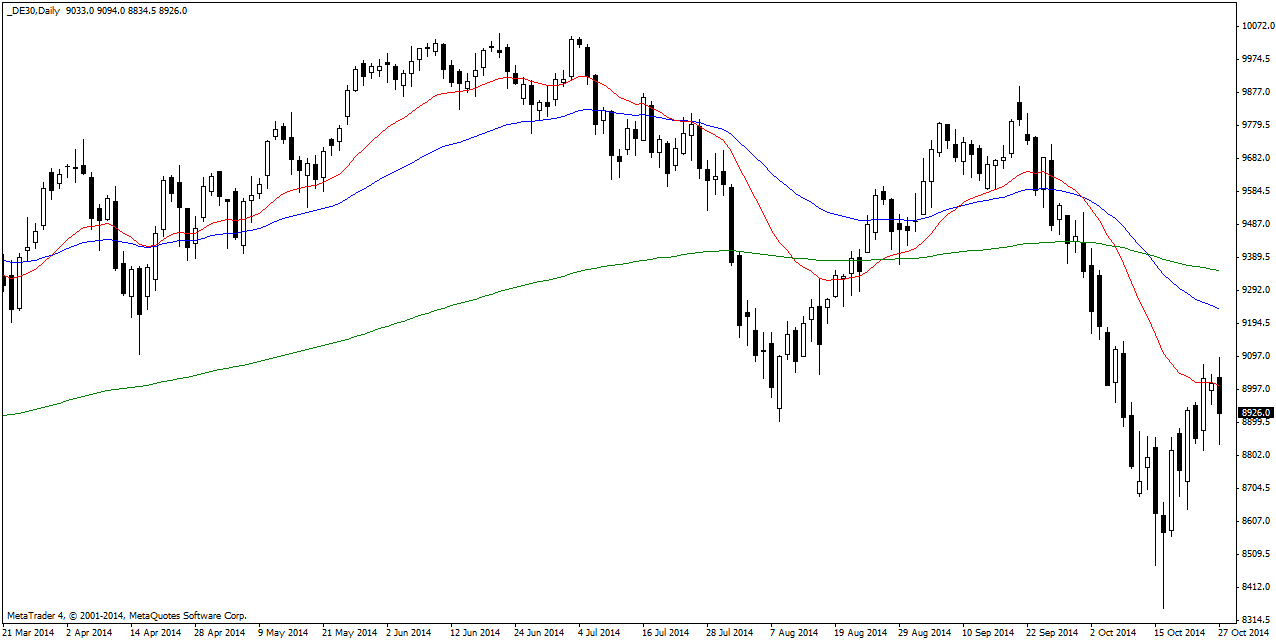The image size is (1276, 641).
Task: Click the MetaTrader 4 copyright text
Action: tap(126, 616)
